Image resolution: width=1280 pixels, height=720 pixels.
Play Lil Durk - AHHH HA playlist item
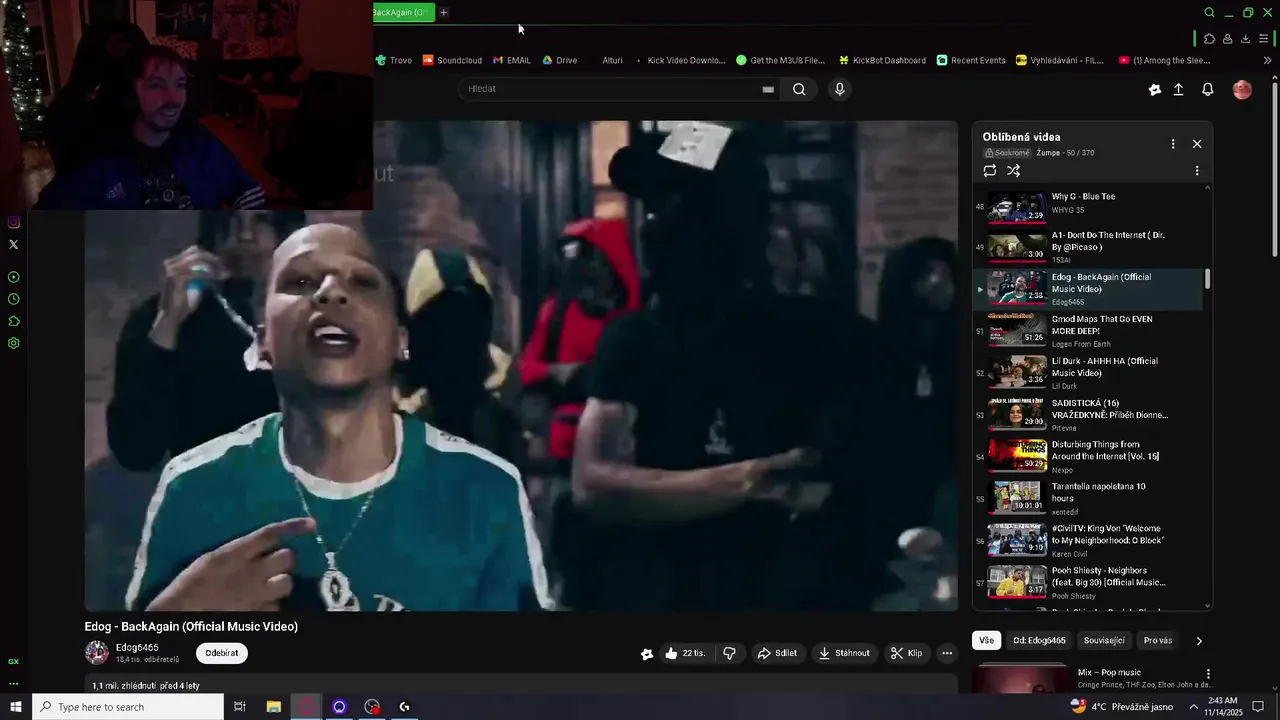pos(1090,372)
